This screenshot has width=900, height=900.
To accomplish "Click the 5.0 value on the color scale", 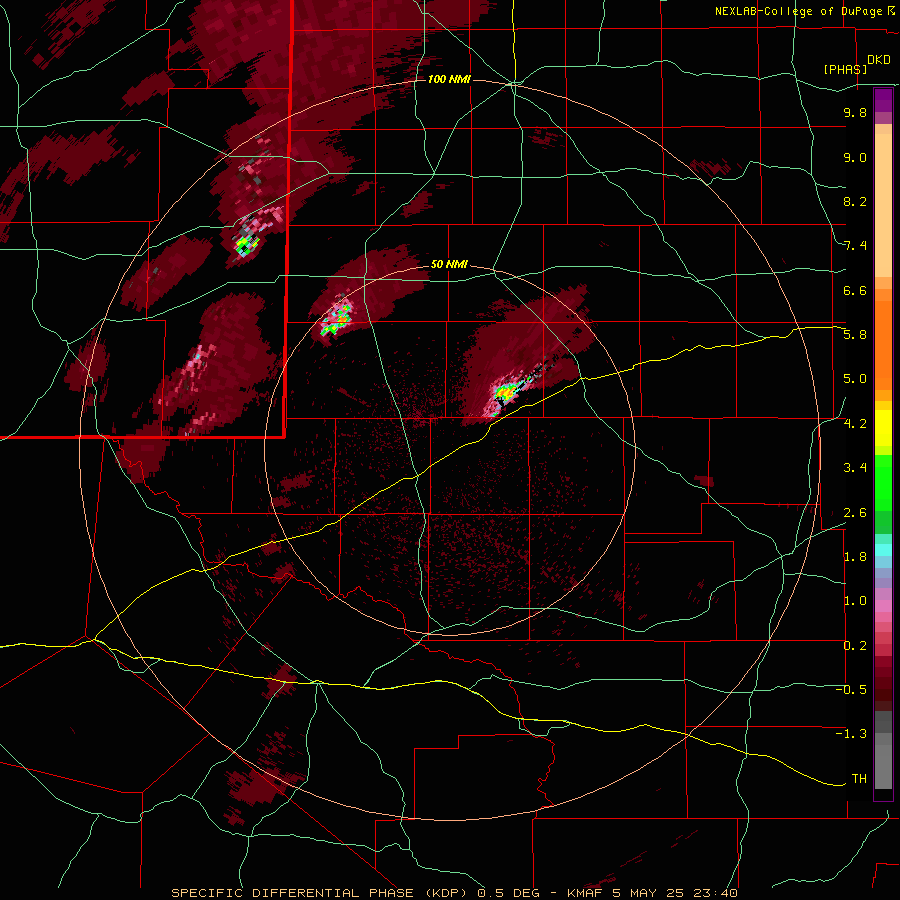I will [855, 379].
